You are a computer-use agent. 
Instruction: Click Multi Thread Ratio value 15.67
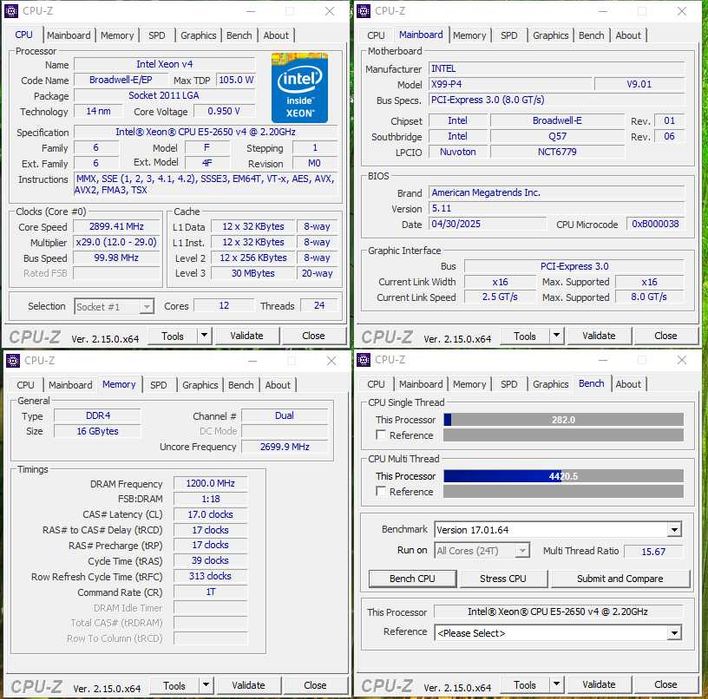pyautogui.click(x=653, y=551)
